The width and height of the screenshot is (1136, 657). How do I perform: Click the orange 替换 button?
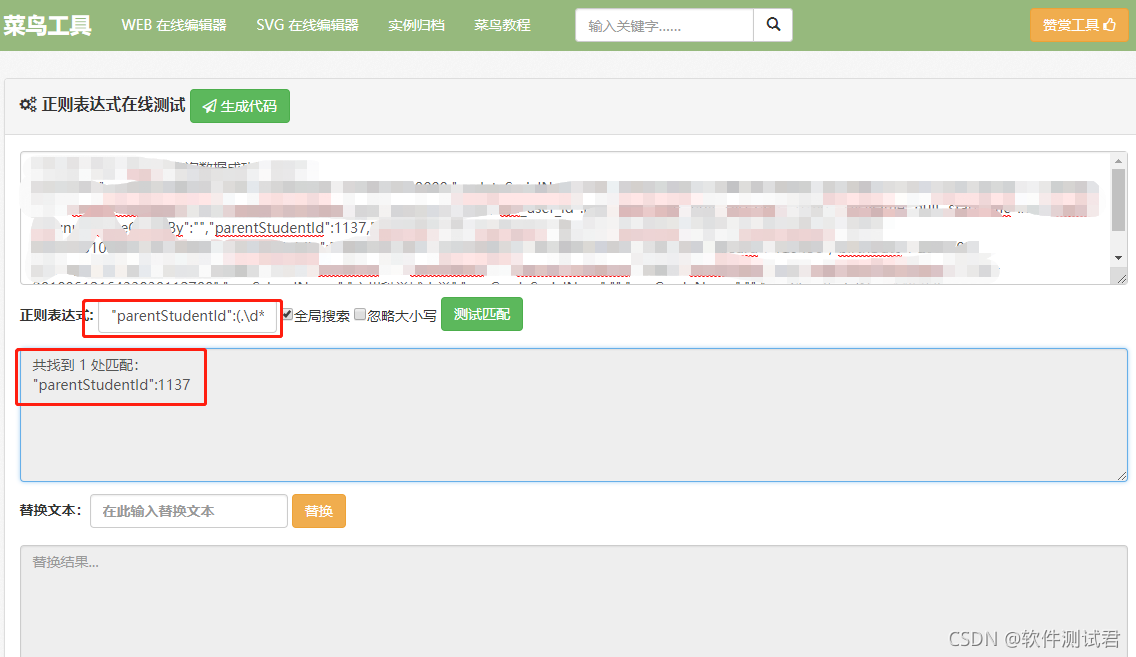tap(319, 511)
